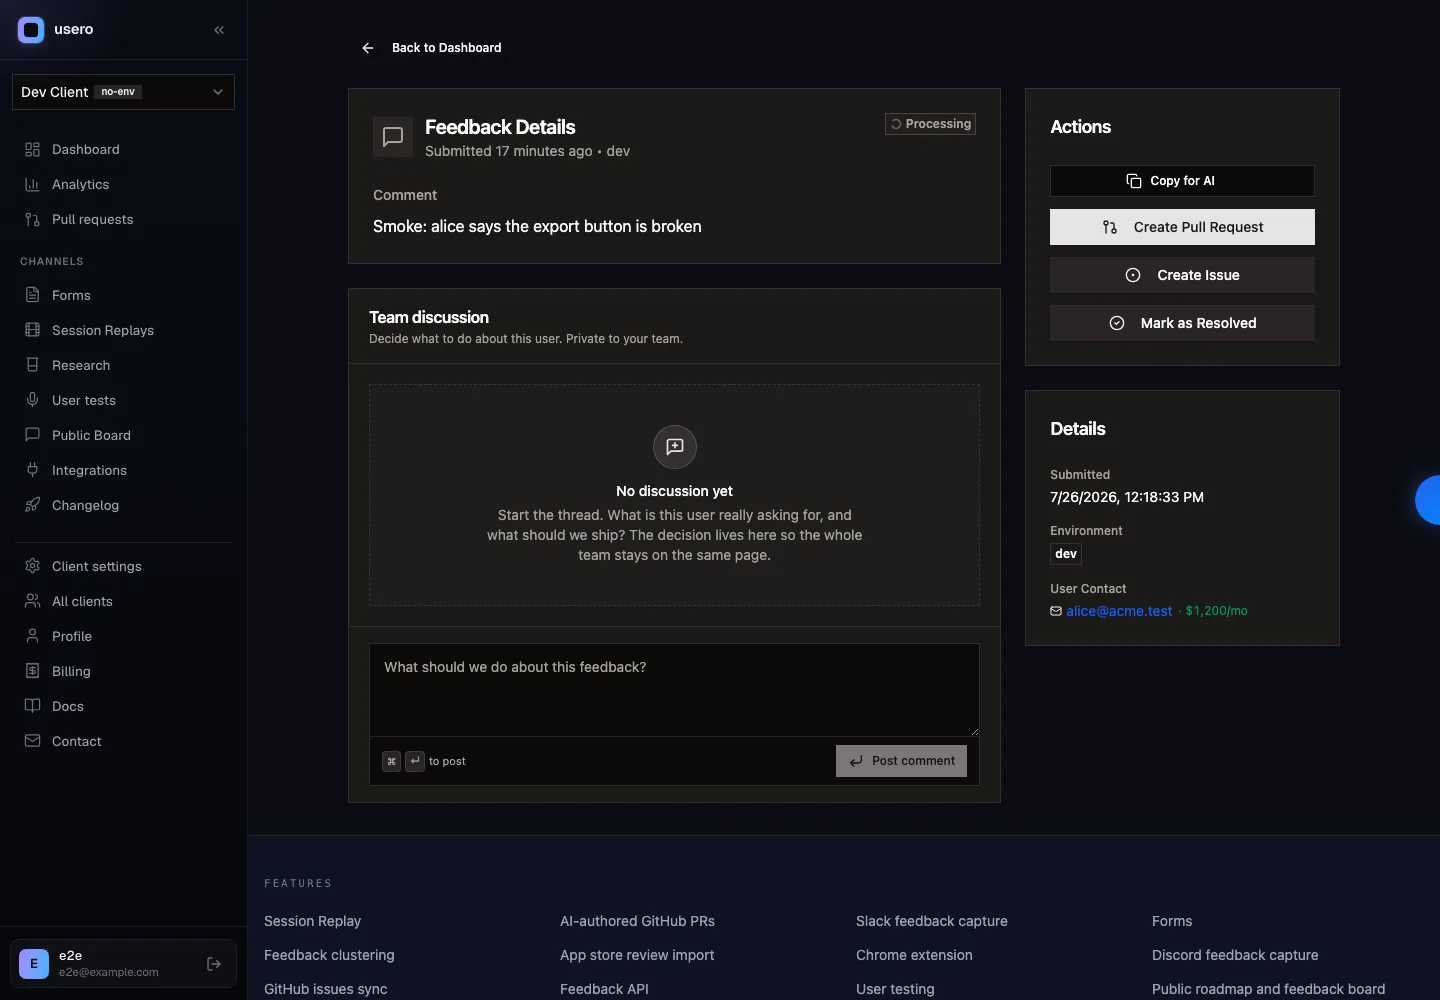Image resolution: width=1440 pixels, height=1000 pixels.
Task: Open alice@acme.test email link
Action: click(x=1119, y=611)
